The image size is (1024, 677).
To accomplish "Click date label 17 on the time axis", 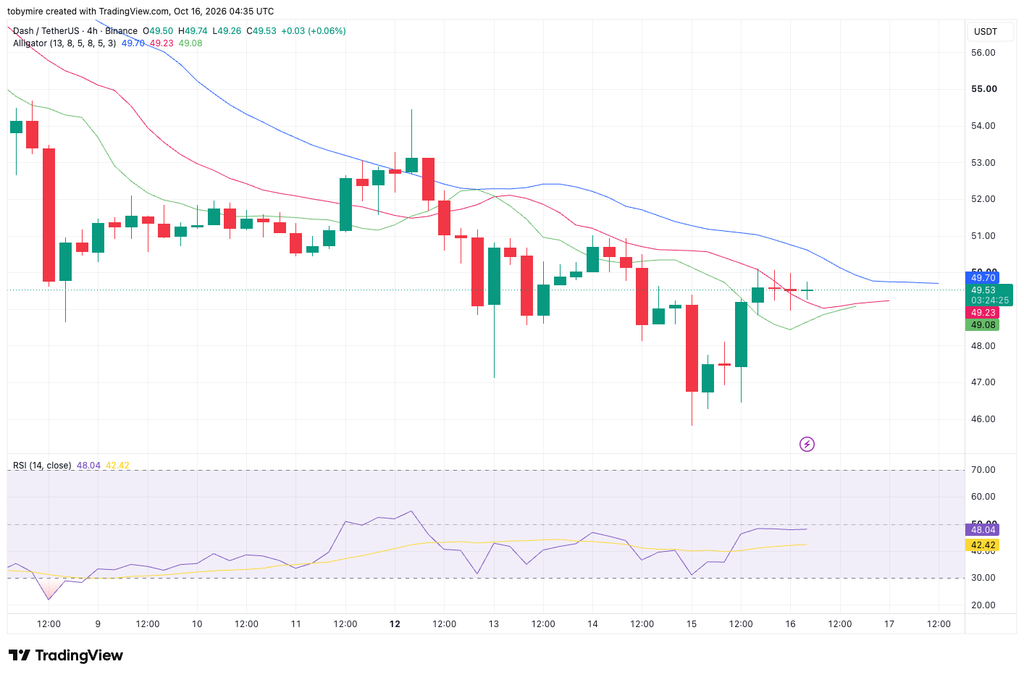I will coord(889,624).
